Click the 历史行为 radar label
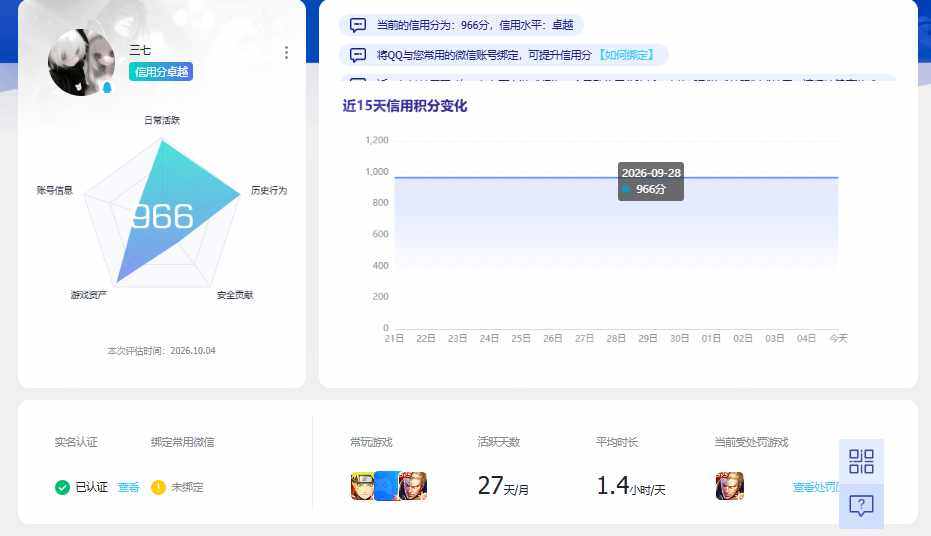The image size is (931, 536). [x=269, y=190]
